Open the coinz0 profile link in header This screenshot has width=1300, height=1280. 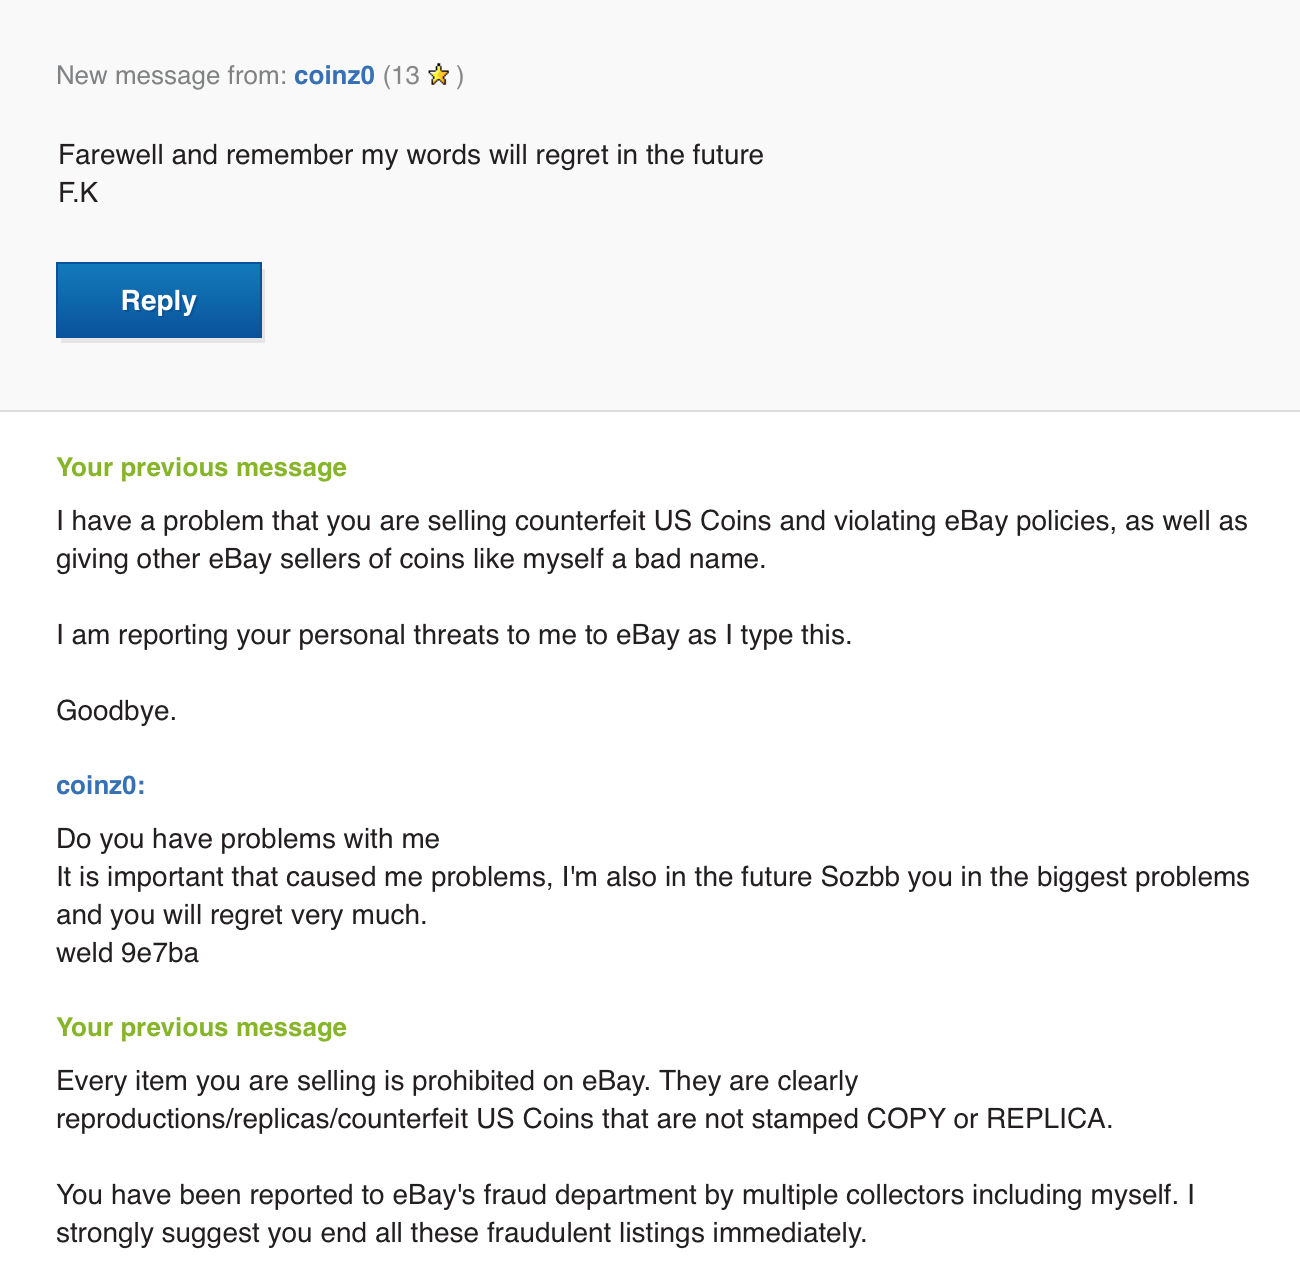point(334,76)
